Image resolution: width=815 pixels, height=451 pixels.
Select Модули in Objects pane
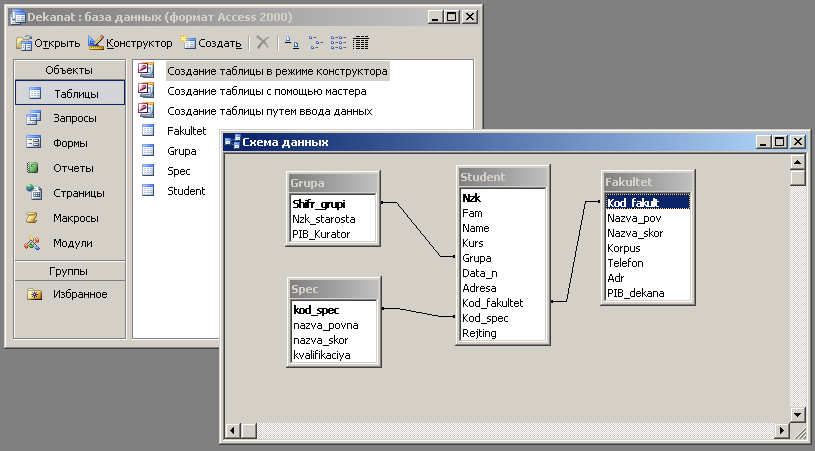(70, 243)
